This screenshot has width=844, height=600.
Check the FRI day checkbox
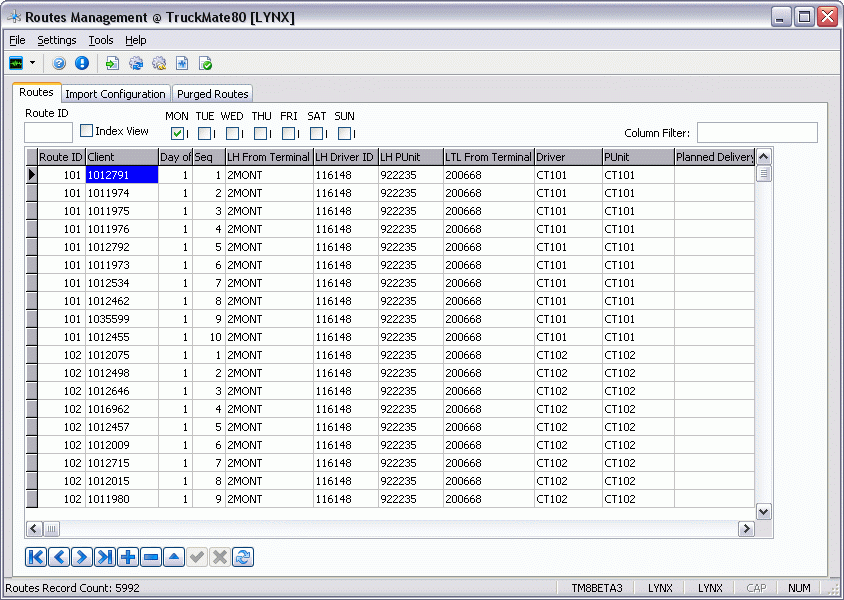coord(289,133)
